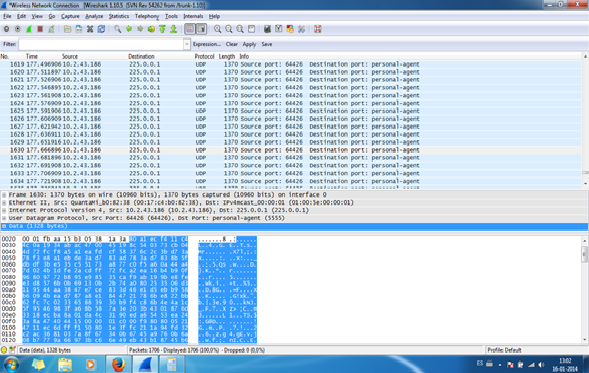The image size is (589, 373).
Task: Go forward in packet history
Action: [x=140, y=29]
